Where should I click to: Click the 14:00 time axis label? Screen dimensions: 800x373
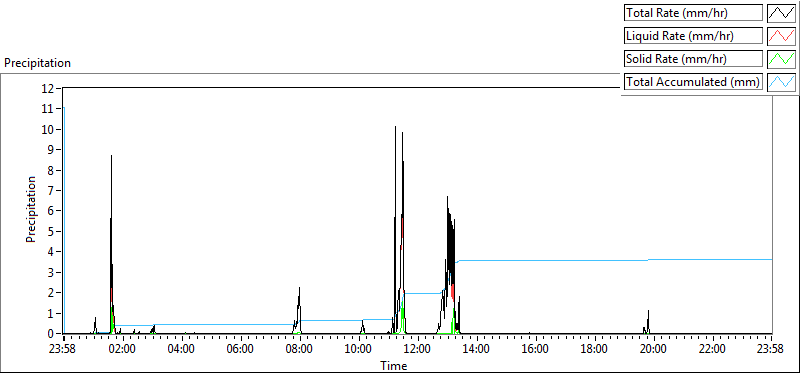tap(476, 350)
